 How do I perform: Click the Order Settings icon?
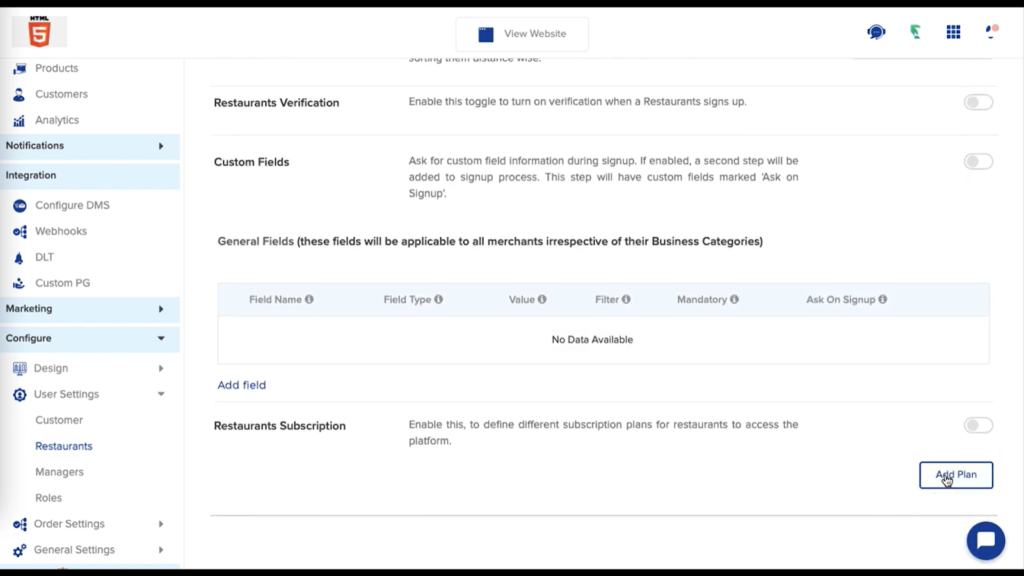[20, 524]
